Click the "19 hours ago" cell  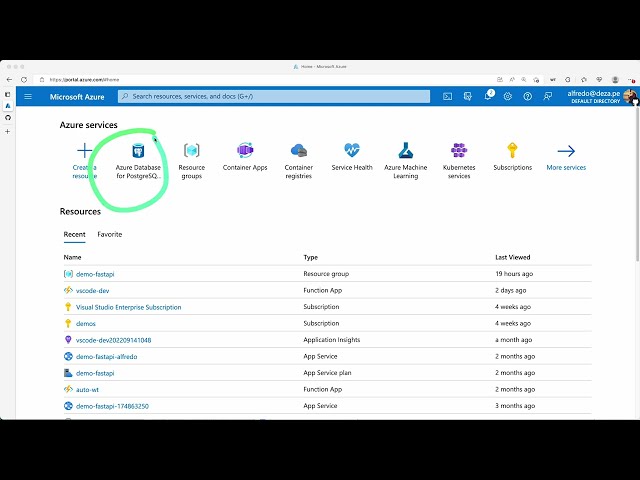[x=514, y=274]
